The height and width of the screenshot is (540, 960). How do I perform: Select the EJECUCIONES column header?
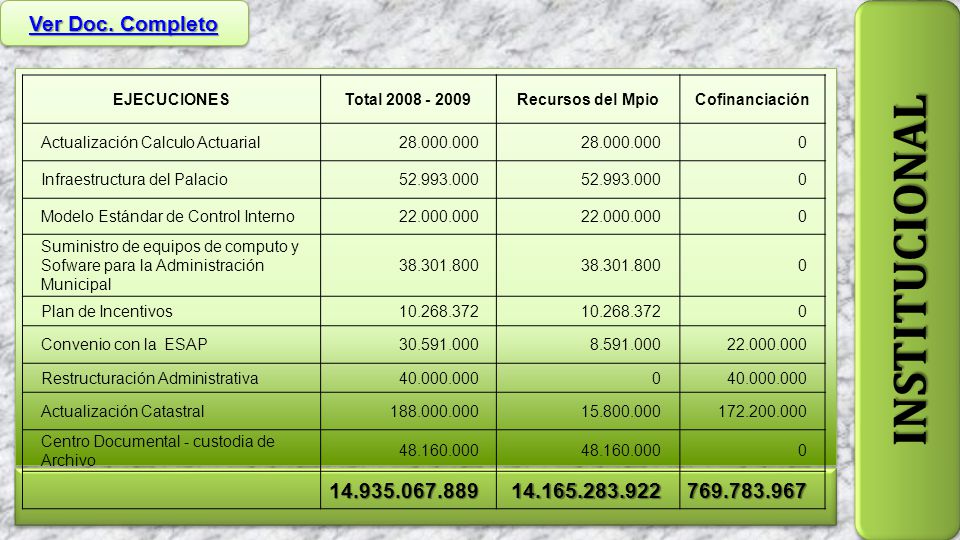[x=171, y=99]
